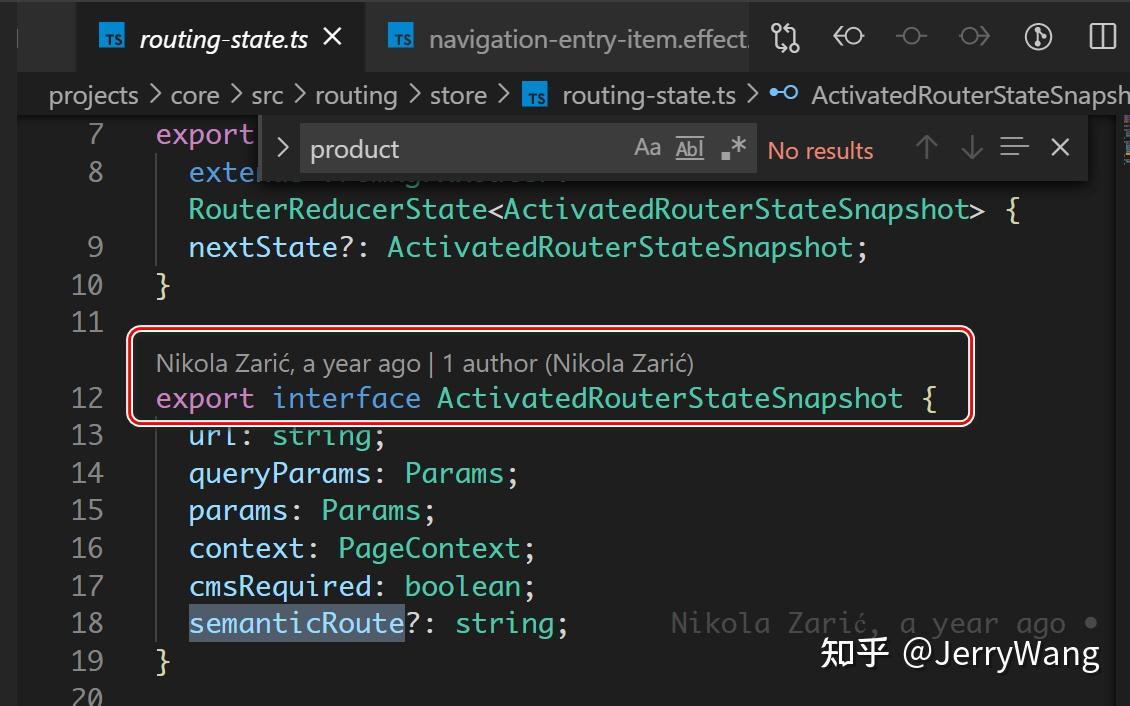
Task: Click the store breadcrumb segment
Action: pos(458,95)
